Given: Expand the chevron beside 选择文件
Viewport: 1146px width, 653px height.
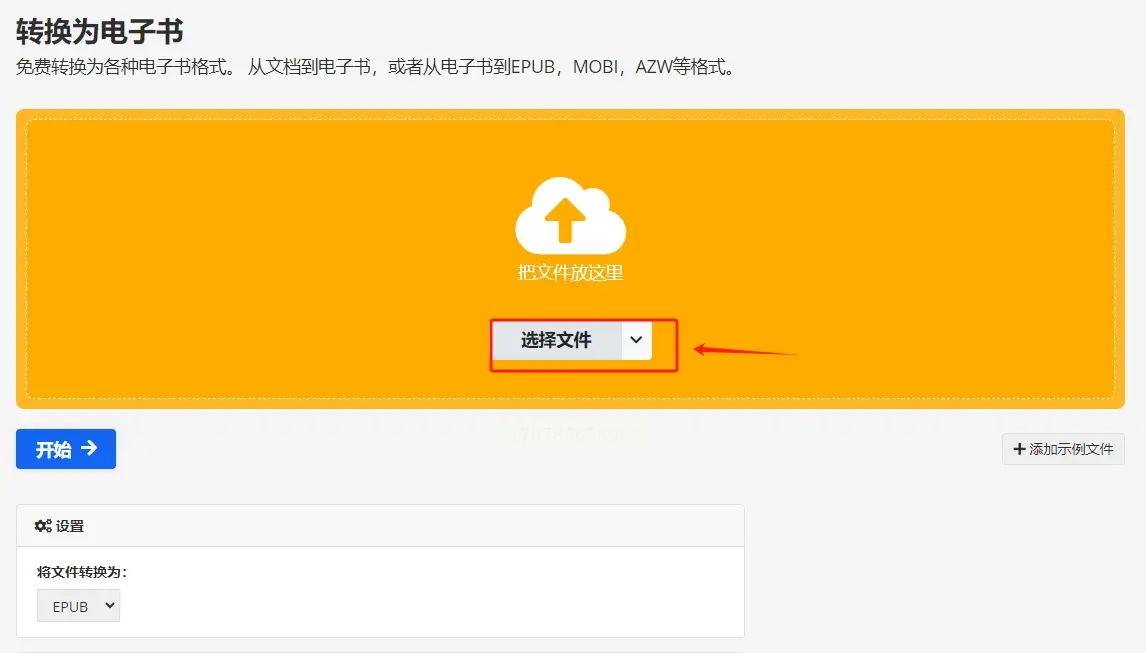Looking at the screenshot, I should point(637,340).
